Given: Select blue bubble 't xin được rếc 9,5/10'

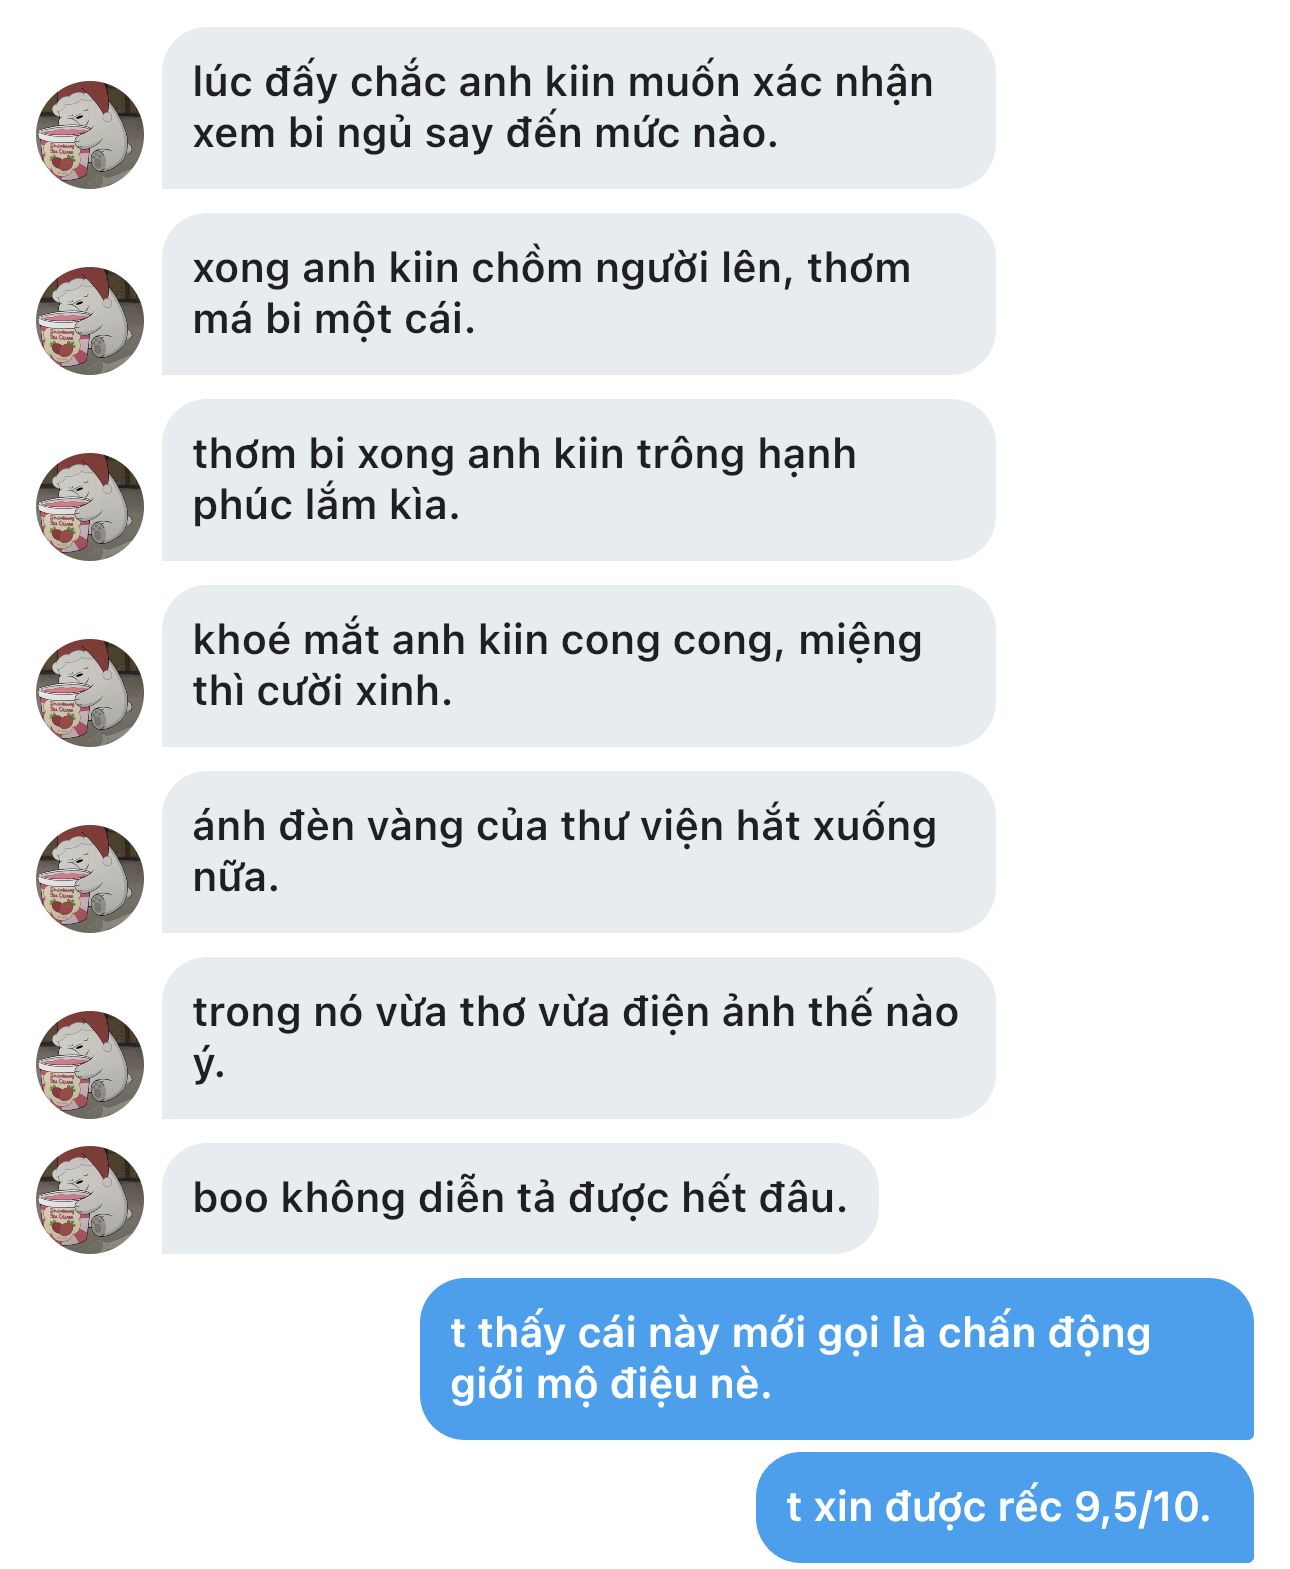Looking at the screenshot, I should click(x=1005, y=1508).
